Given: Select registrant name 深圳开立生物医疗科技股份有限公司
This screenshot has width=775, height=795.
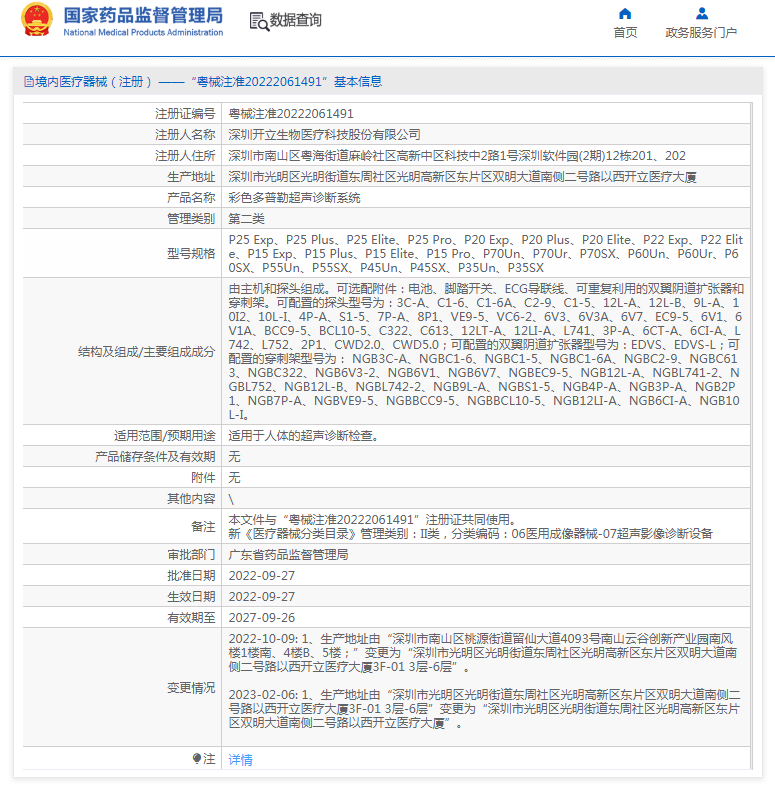Looking at the screenshot, I should point(324,135).
